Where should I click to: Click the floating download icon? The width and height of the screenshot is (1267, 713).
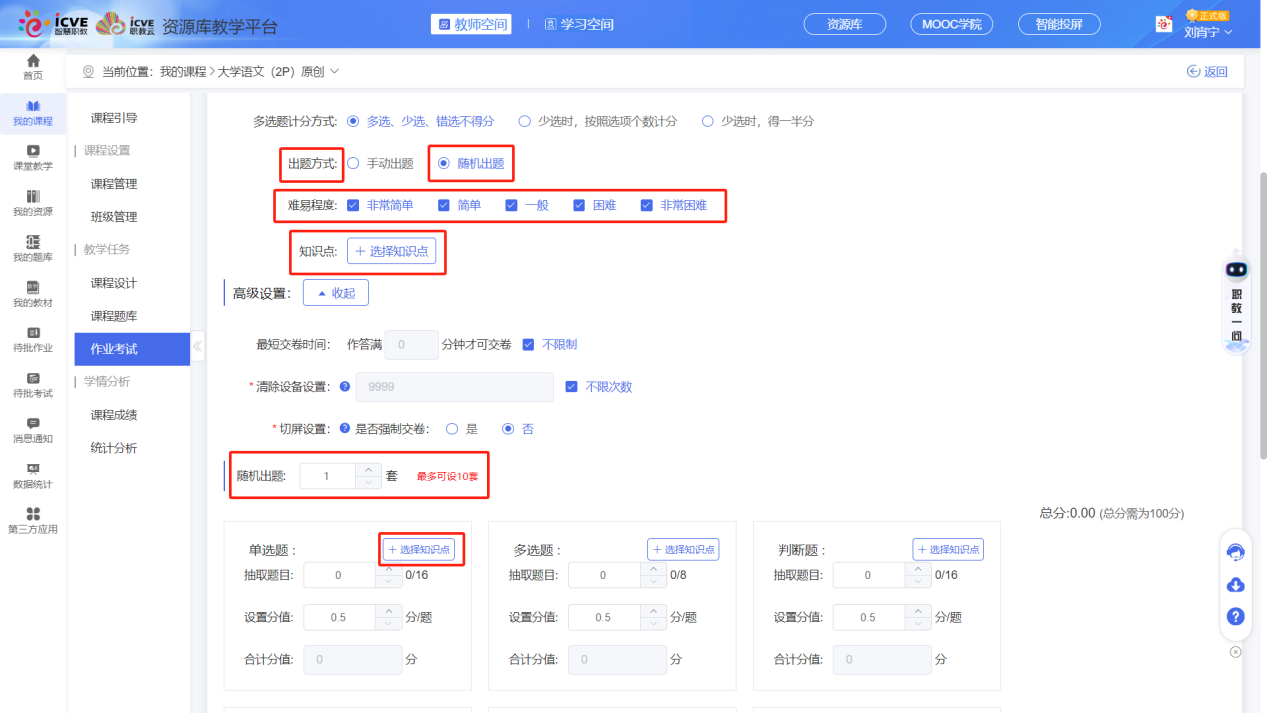point(1235,585)
